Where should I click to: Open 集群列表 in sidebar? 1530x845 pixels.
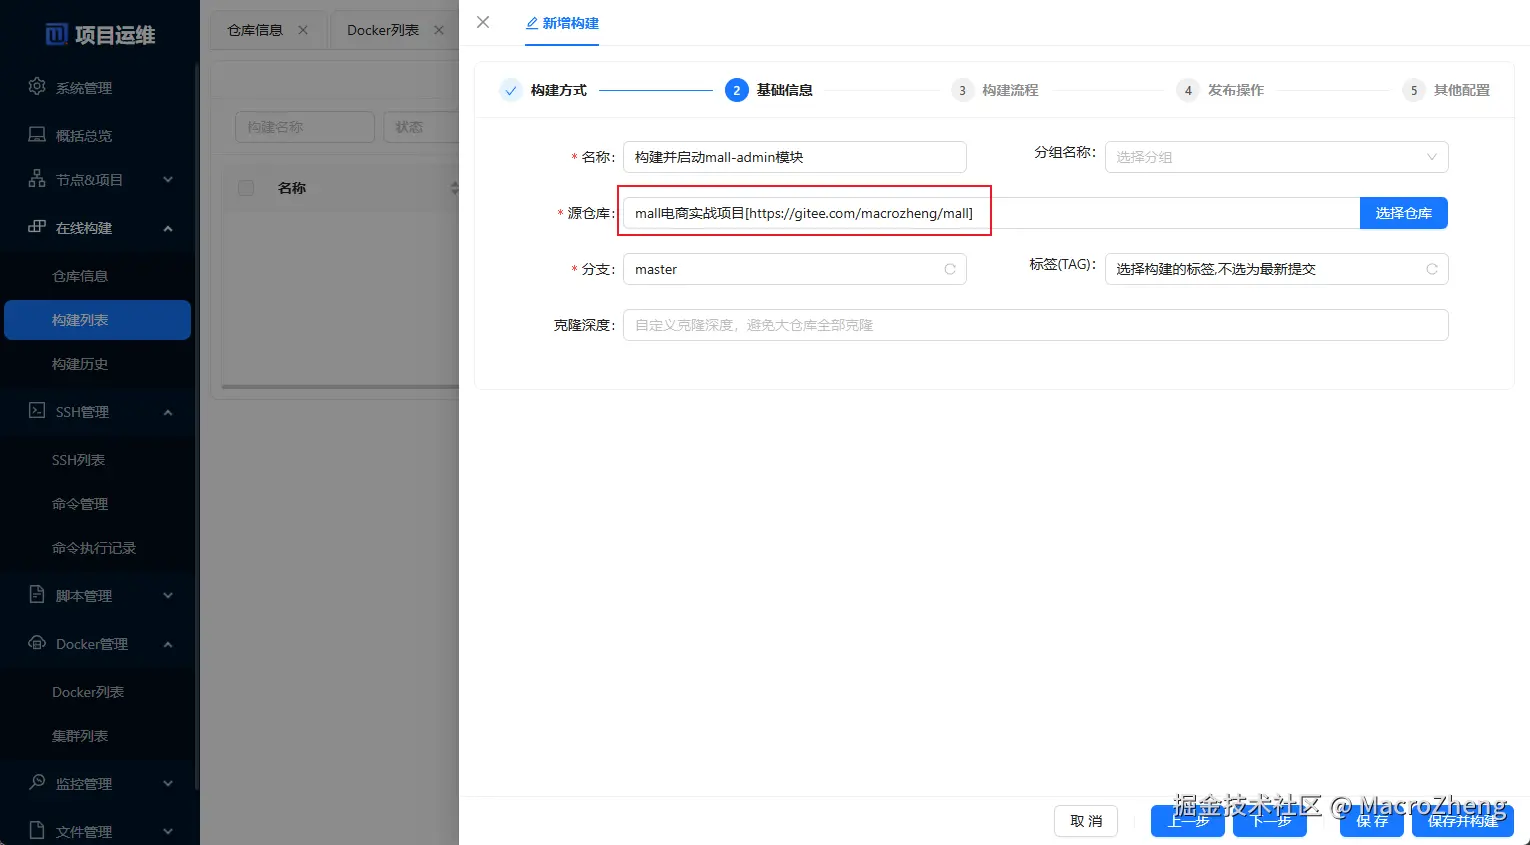(x=98, y=736)
